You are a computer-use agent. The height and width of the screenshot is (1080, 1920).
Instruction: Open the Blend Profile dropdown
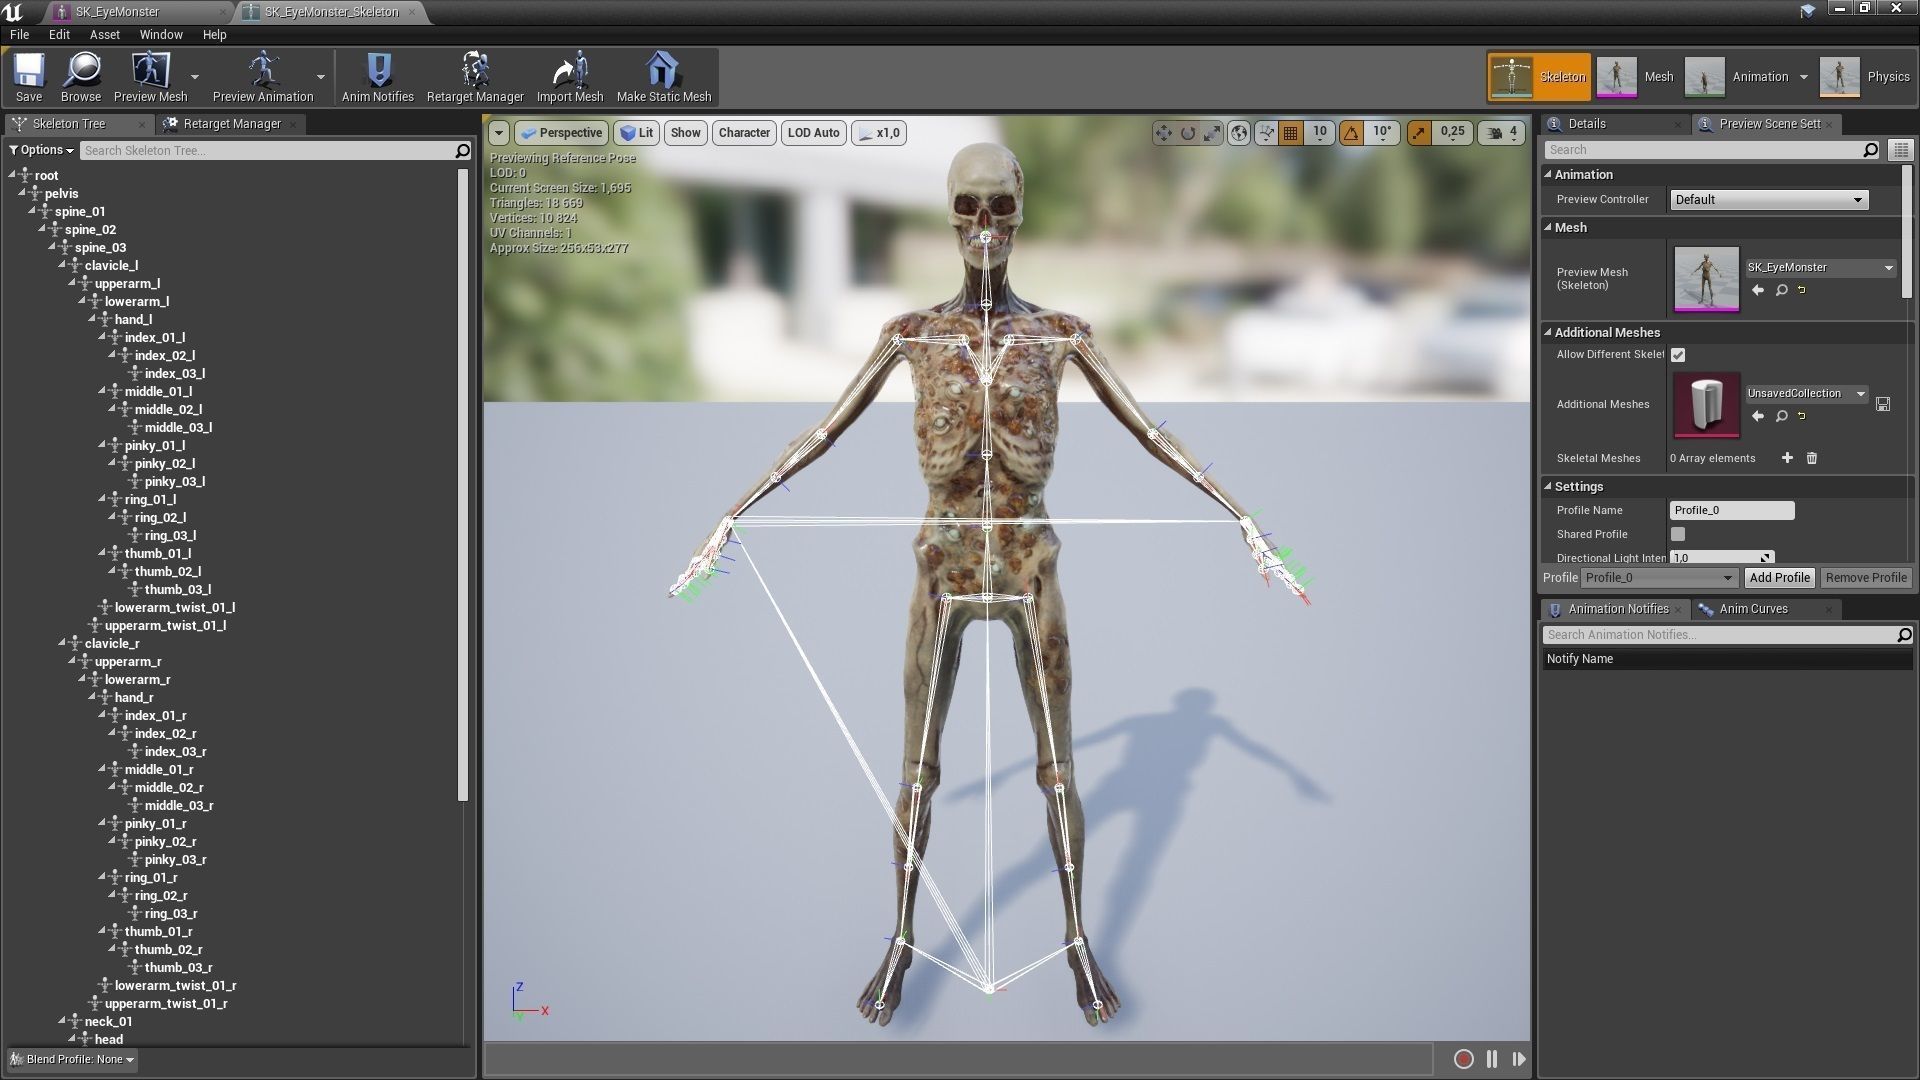pos(72,1059)
